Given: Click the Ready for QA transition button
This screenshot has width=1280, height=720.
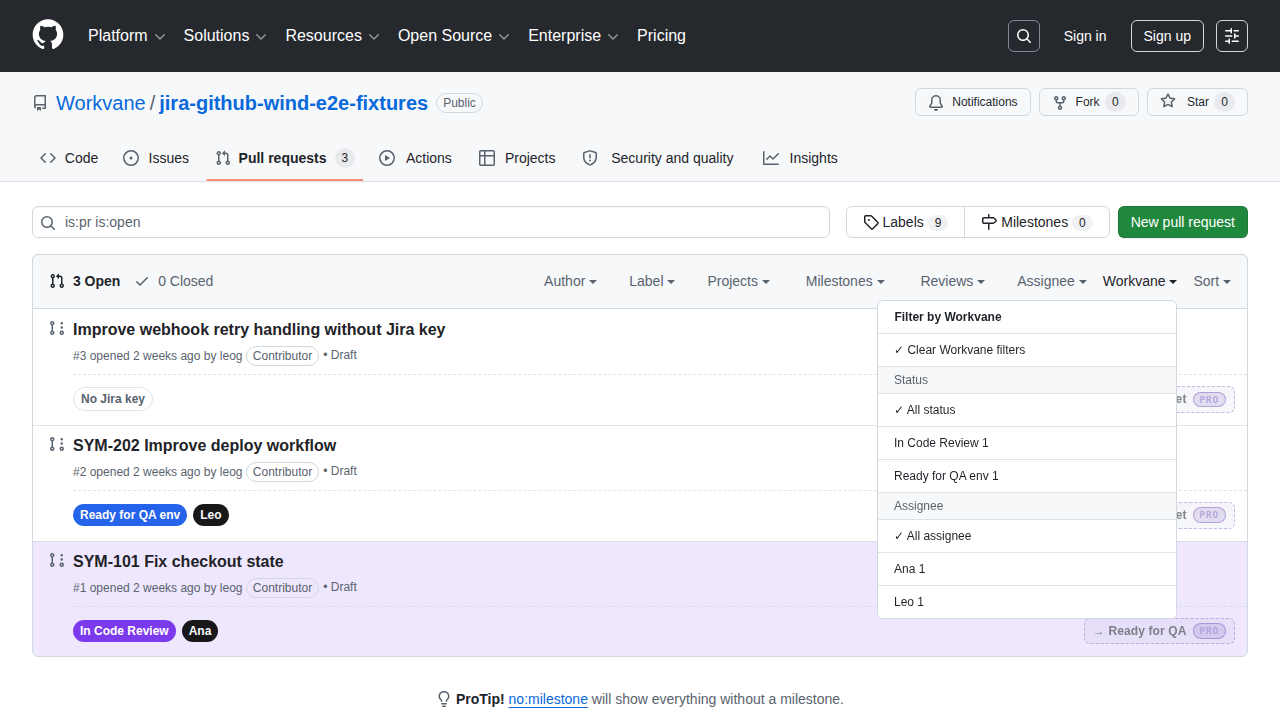Looking at the screenshot, I should (x=1159, y=631).
